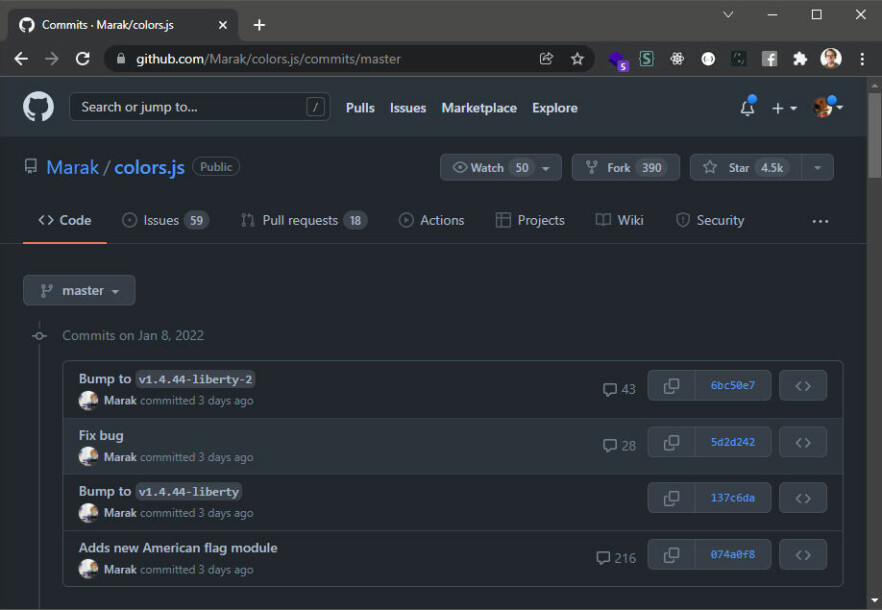The width and height of the screenshot is (882, 610).
Task: Open Issues in the top navigation
Action: 408,108
